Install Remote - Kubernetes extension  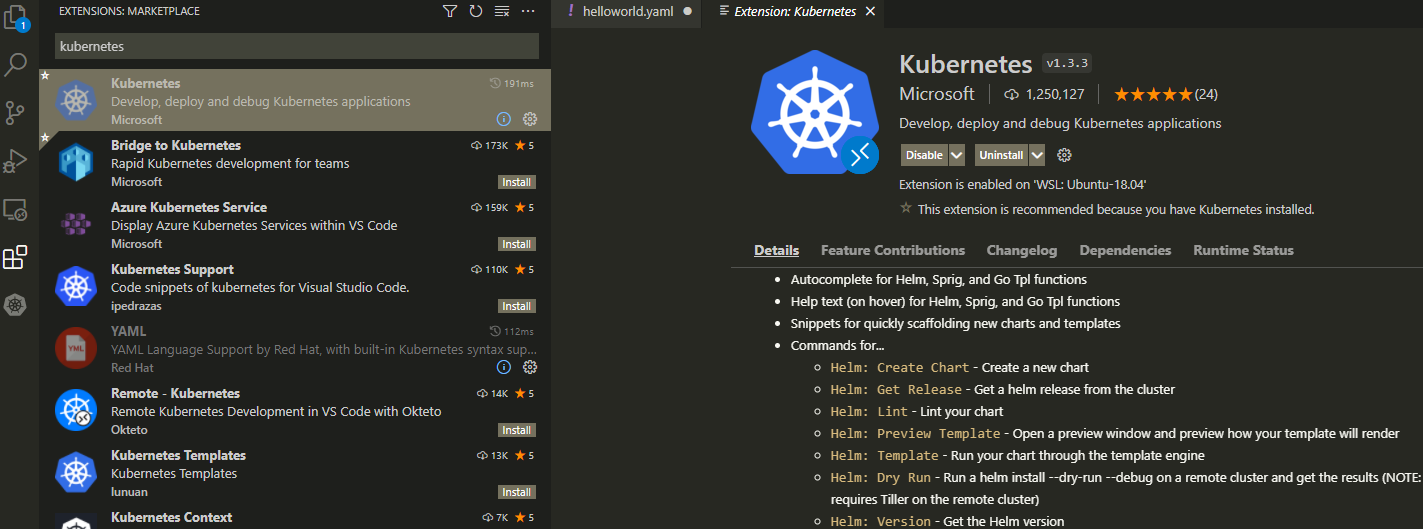pos(517,430)
